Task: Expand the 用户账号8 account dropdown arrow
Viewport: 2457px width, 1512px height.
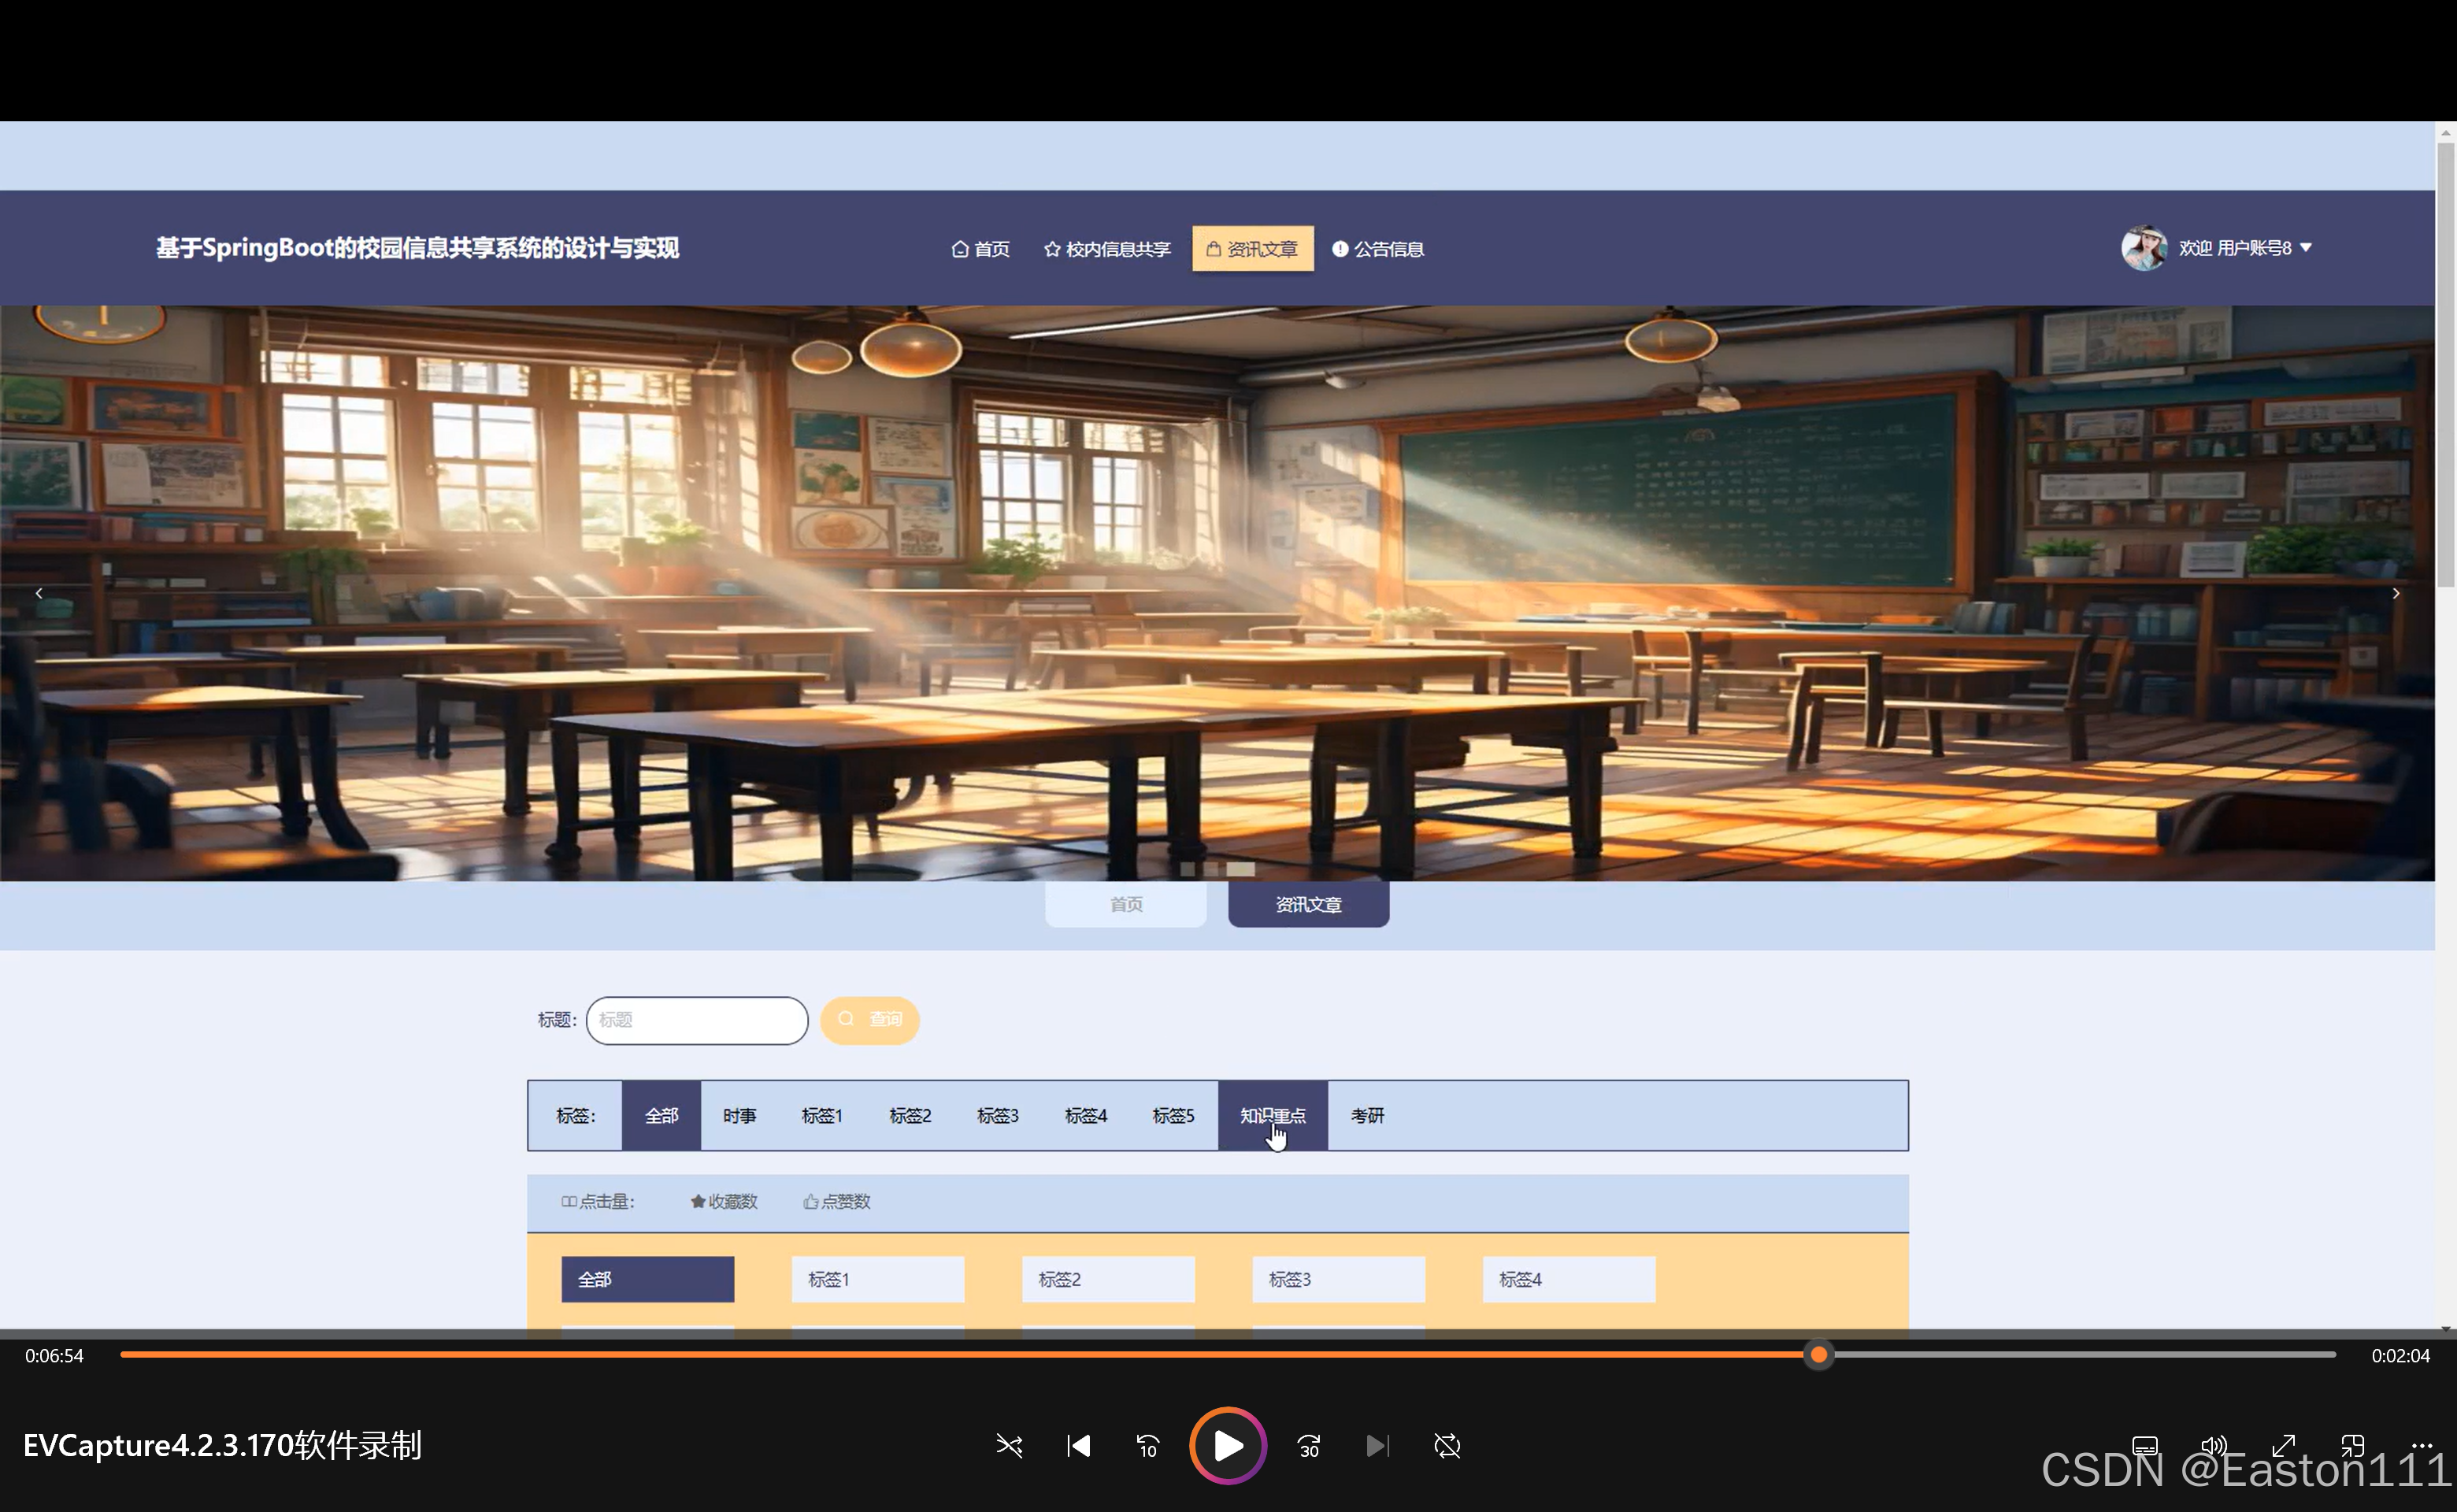Action: tap(2306, 248)
